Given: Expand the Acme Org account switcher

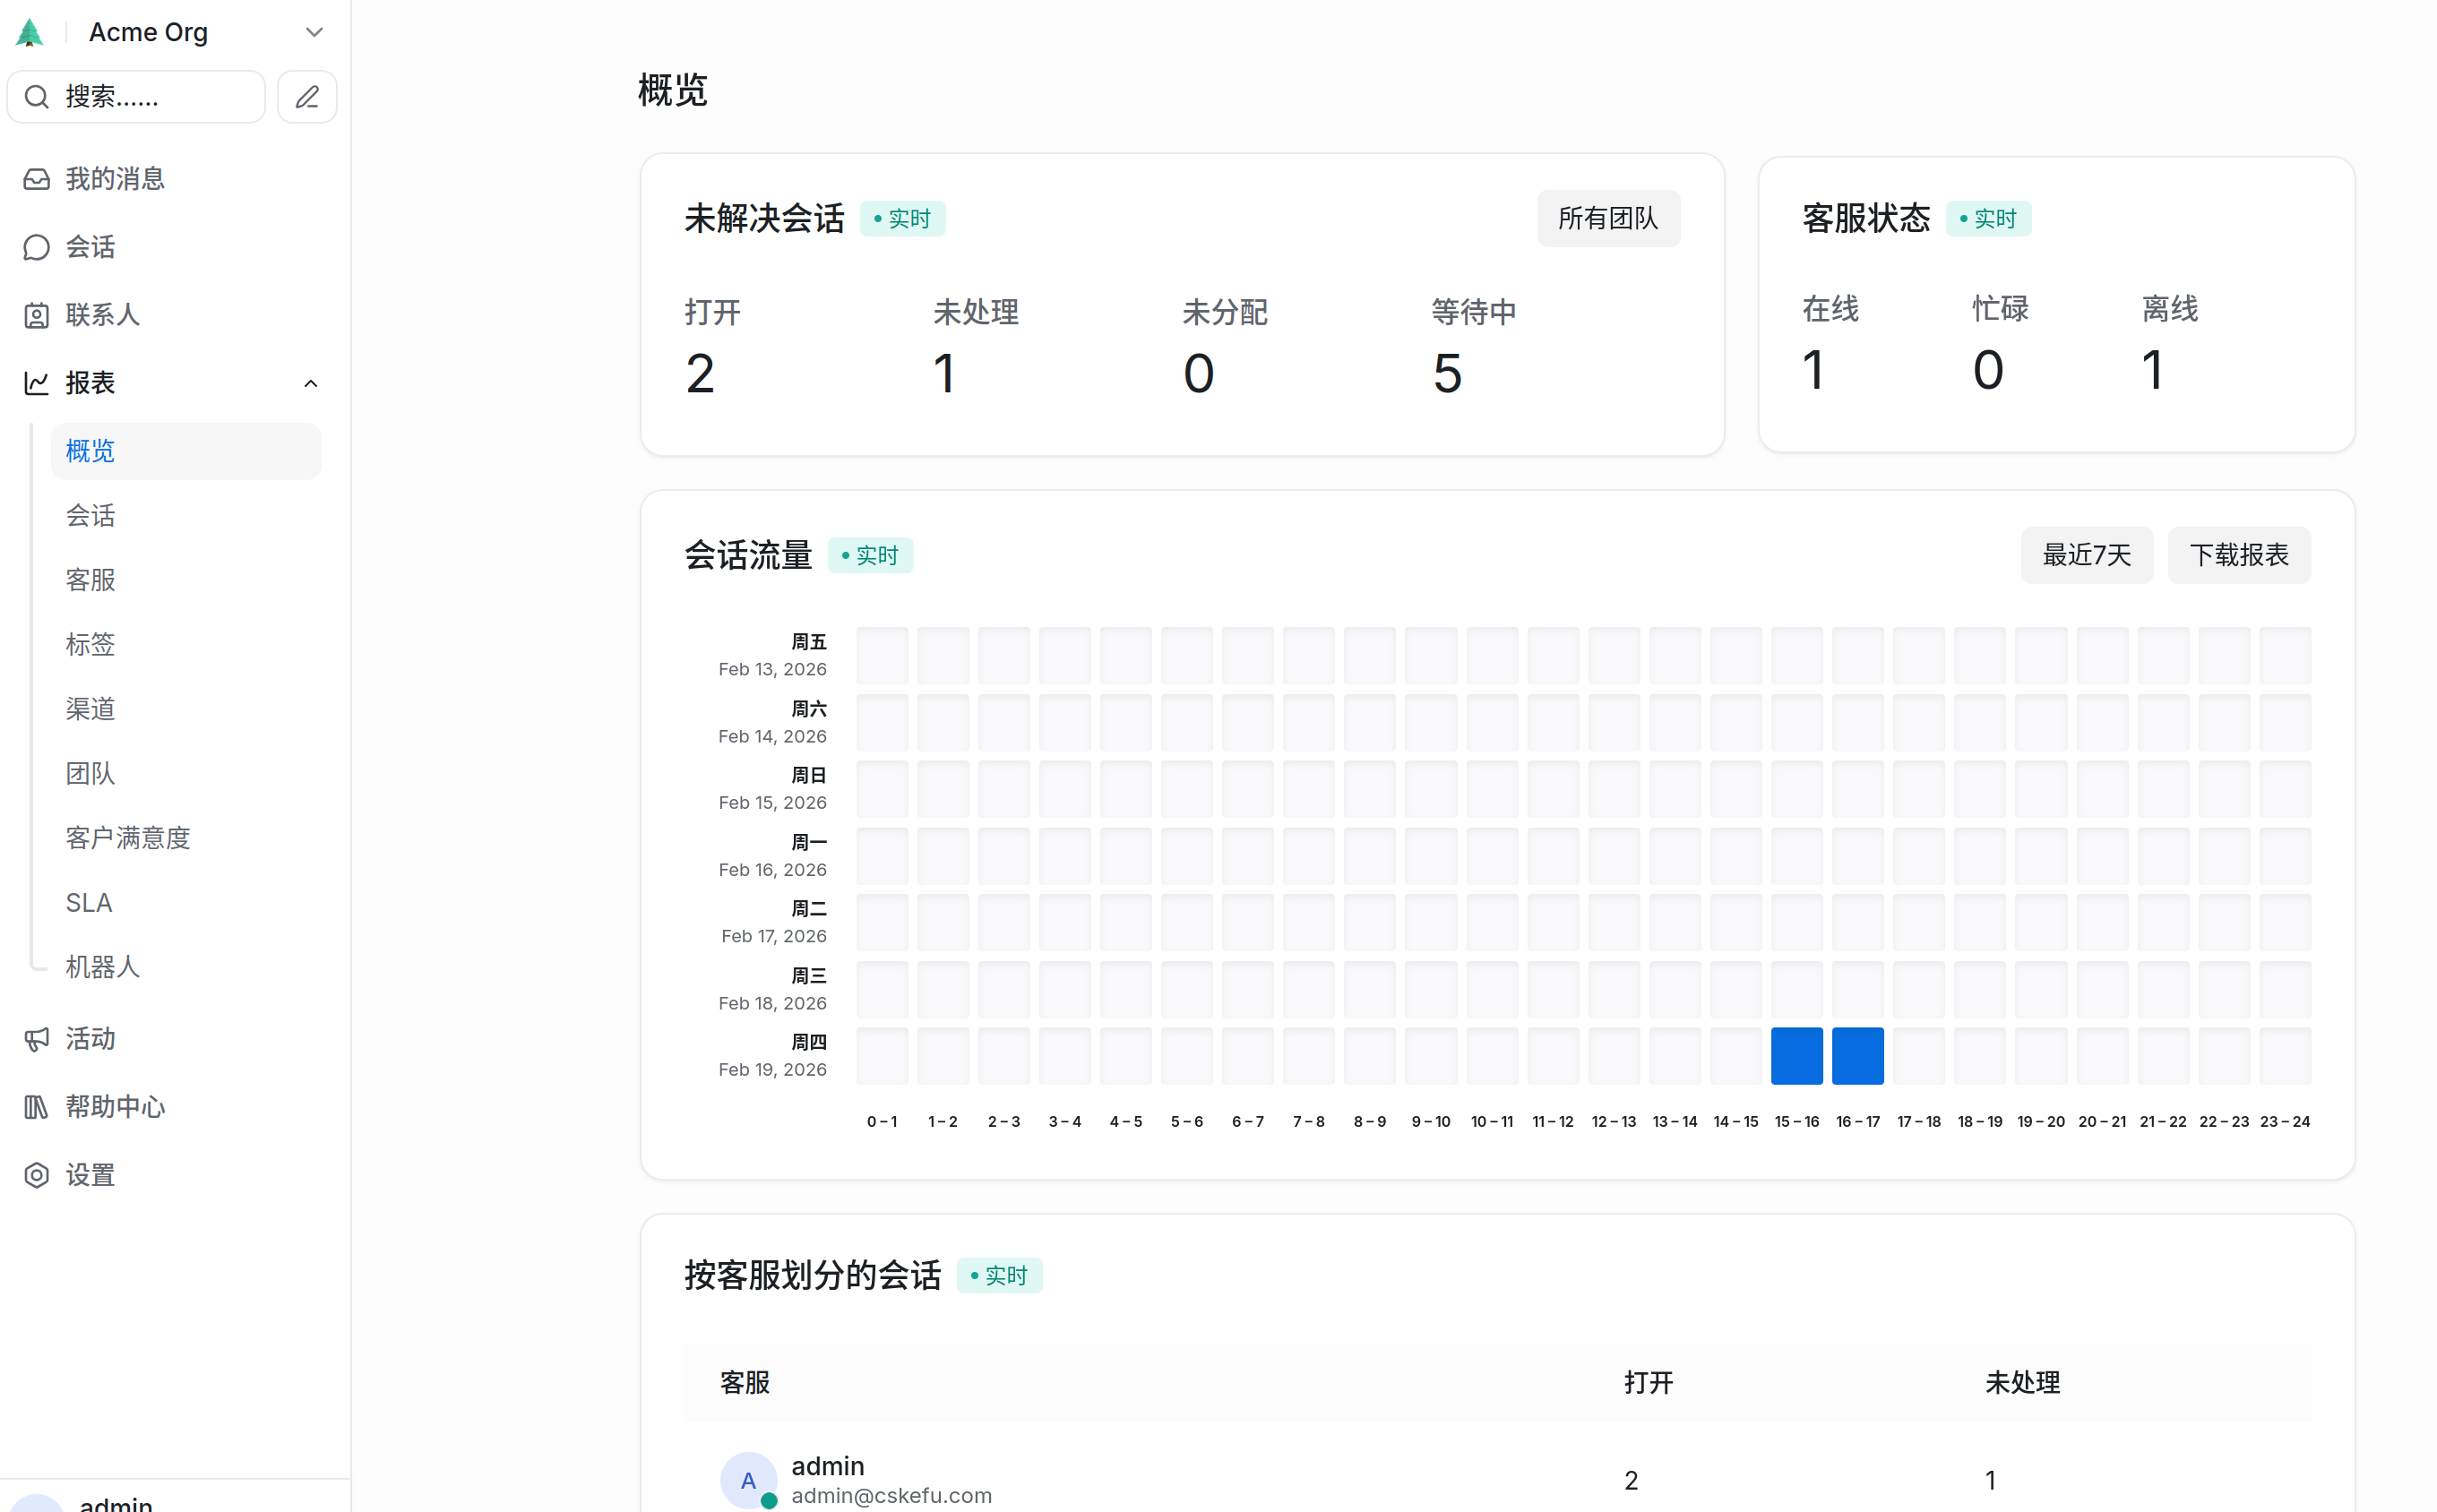Looking at the screenshot, I should 314,33.
